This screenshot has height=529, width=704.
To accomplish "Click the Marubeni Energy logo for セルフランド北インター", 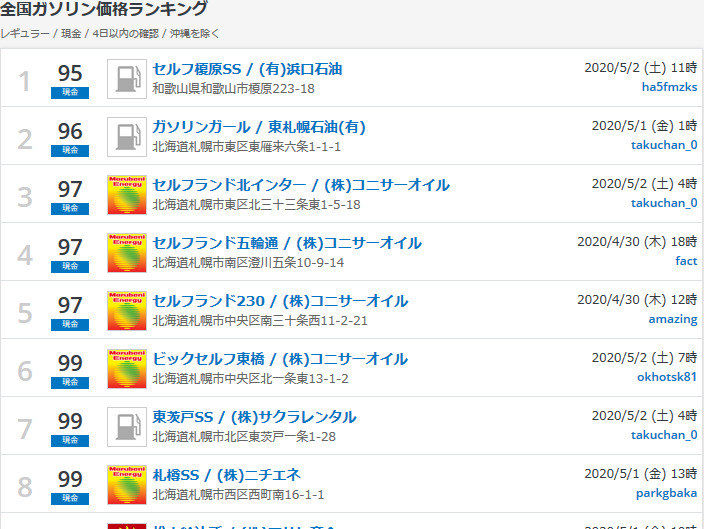I will (127, 194).
